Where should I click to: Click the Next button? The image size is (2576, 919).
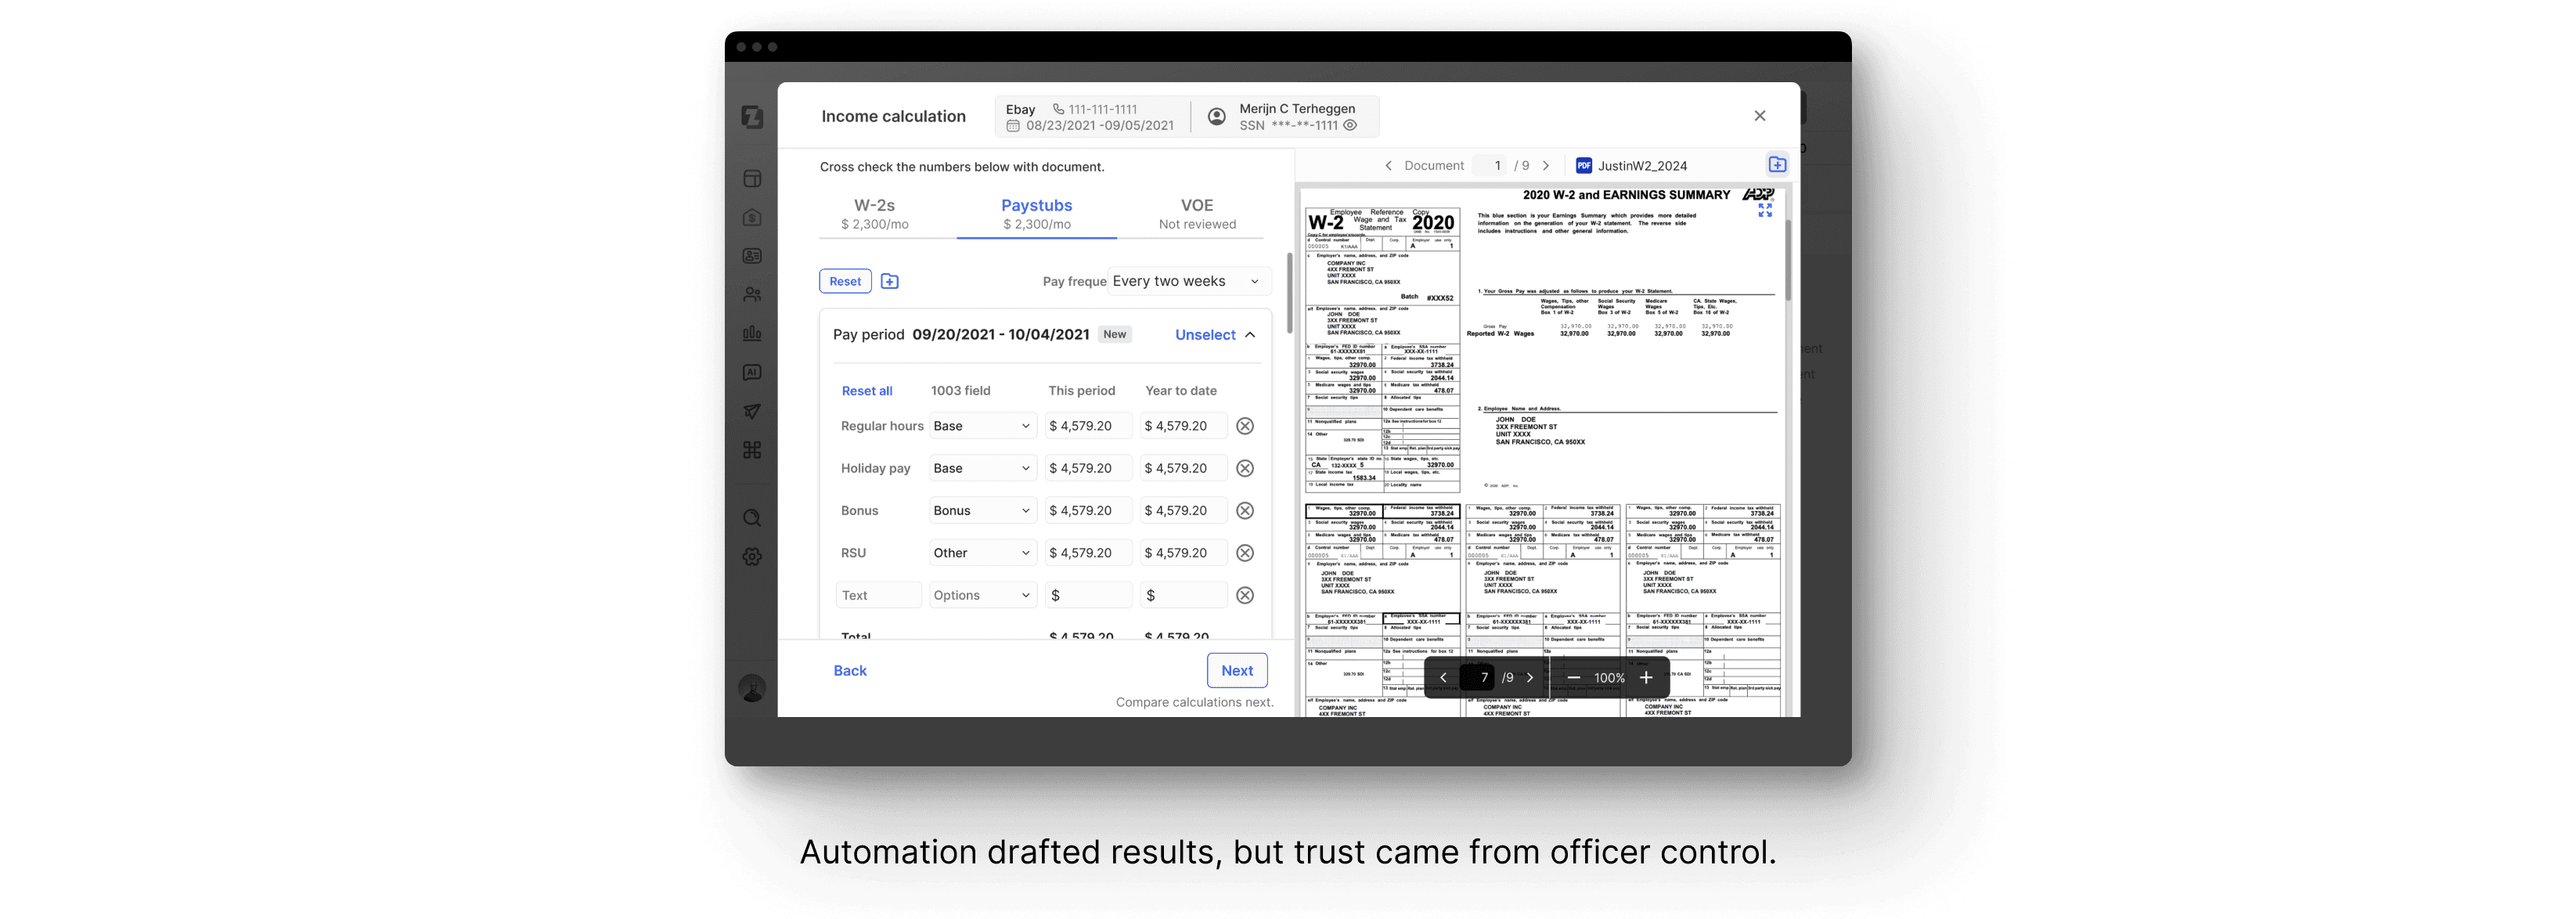click(x=1236, y=670)
